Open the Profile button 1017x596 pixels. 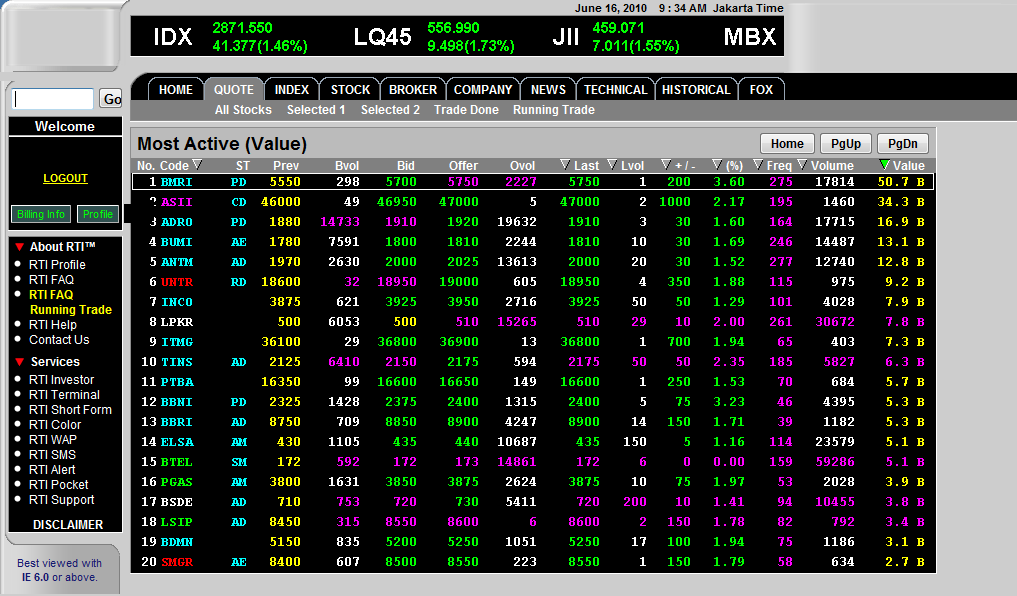98,214
